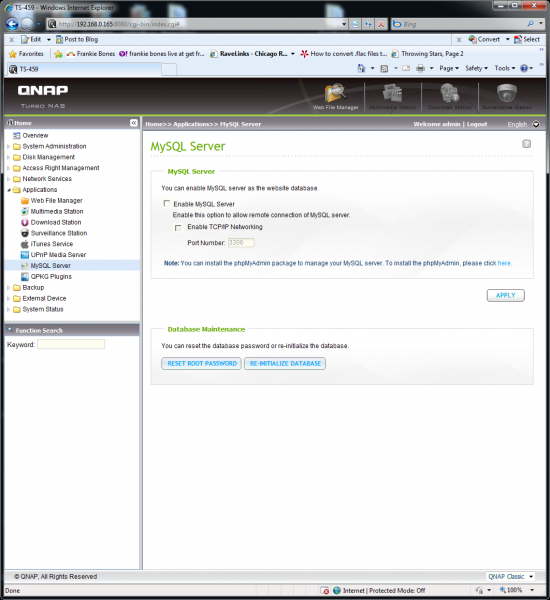This screenshot has width=550, height=600.
Task: Expand System Status folder
Action: pyautogui.click(x=8, y=309)
